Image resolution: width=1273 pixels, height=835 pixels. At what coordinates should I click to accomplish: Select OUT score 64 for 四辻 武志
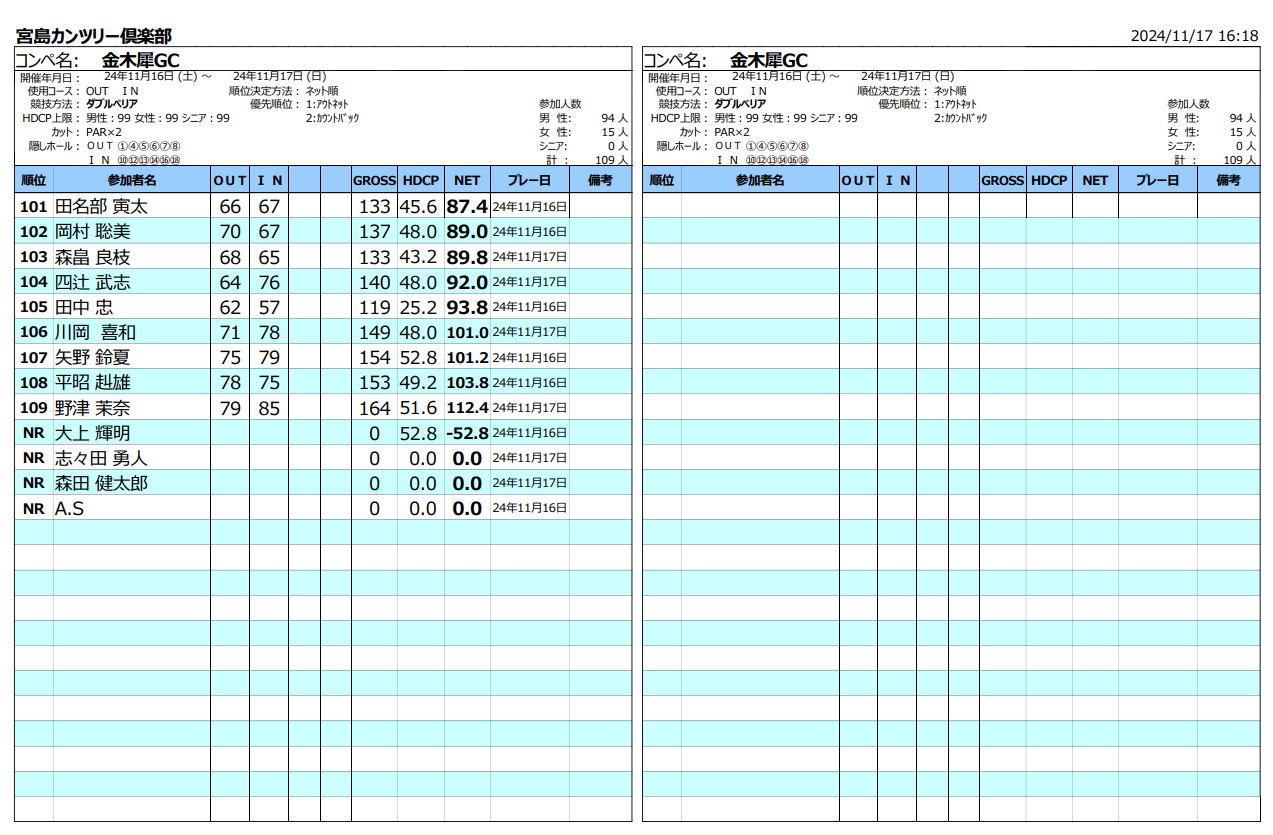tap(230, 282)
